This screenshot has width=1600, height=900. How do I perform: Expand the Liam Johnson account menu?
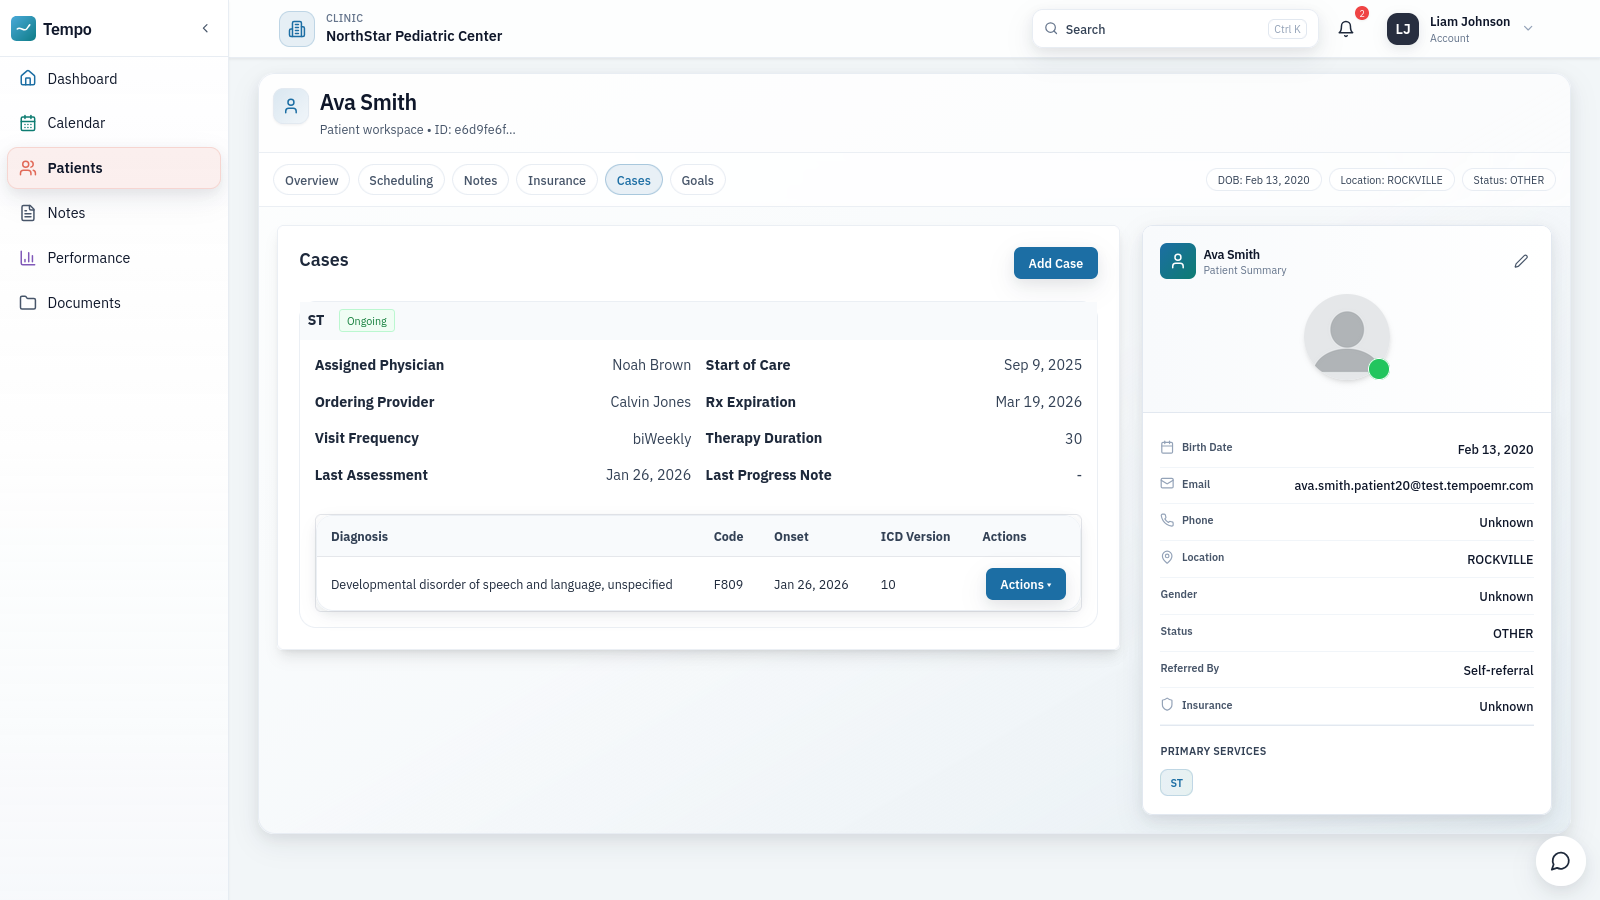point(1528,29)
